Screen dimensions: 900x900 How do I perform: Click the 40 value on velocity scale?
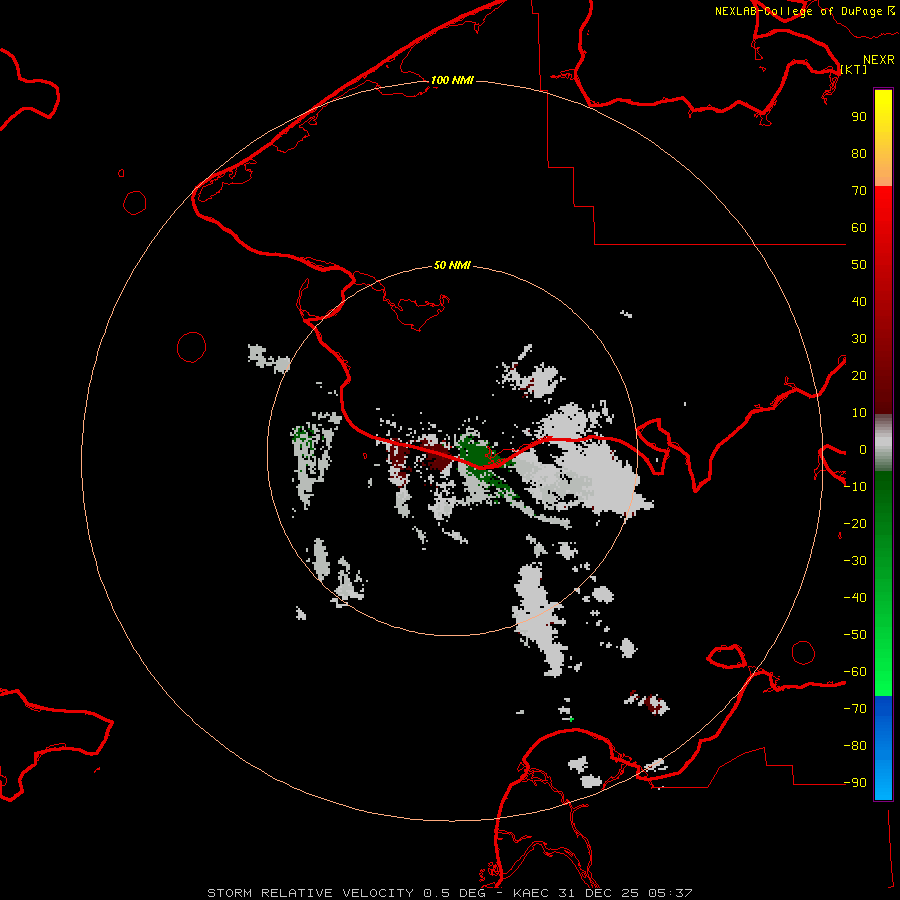[x=859, y=302]
